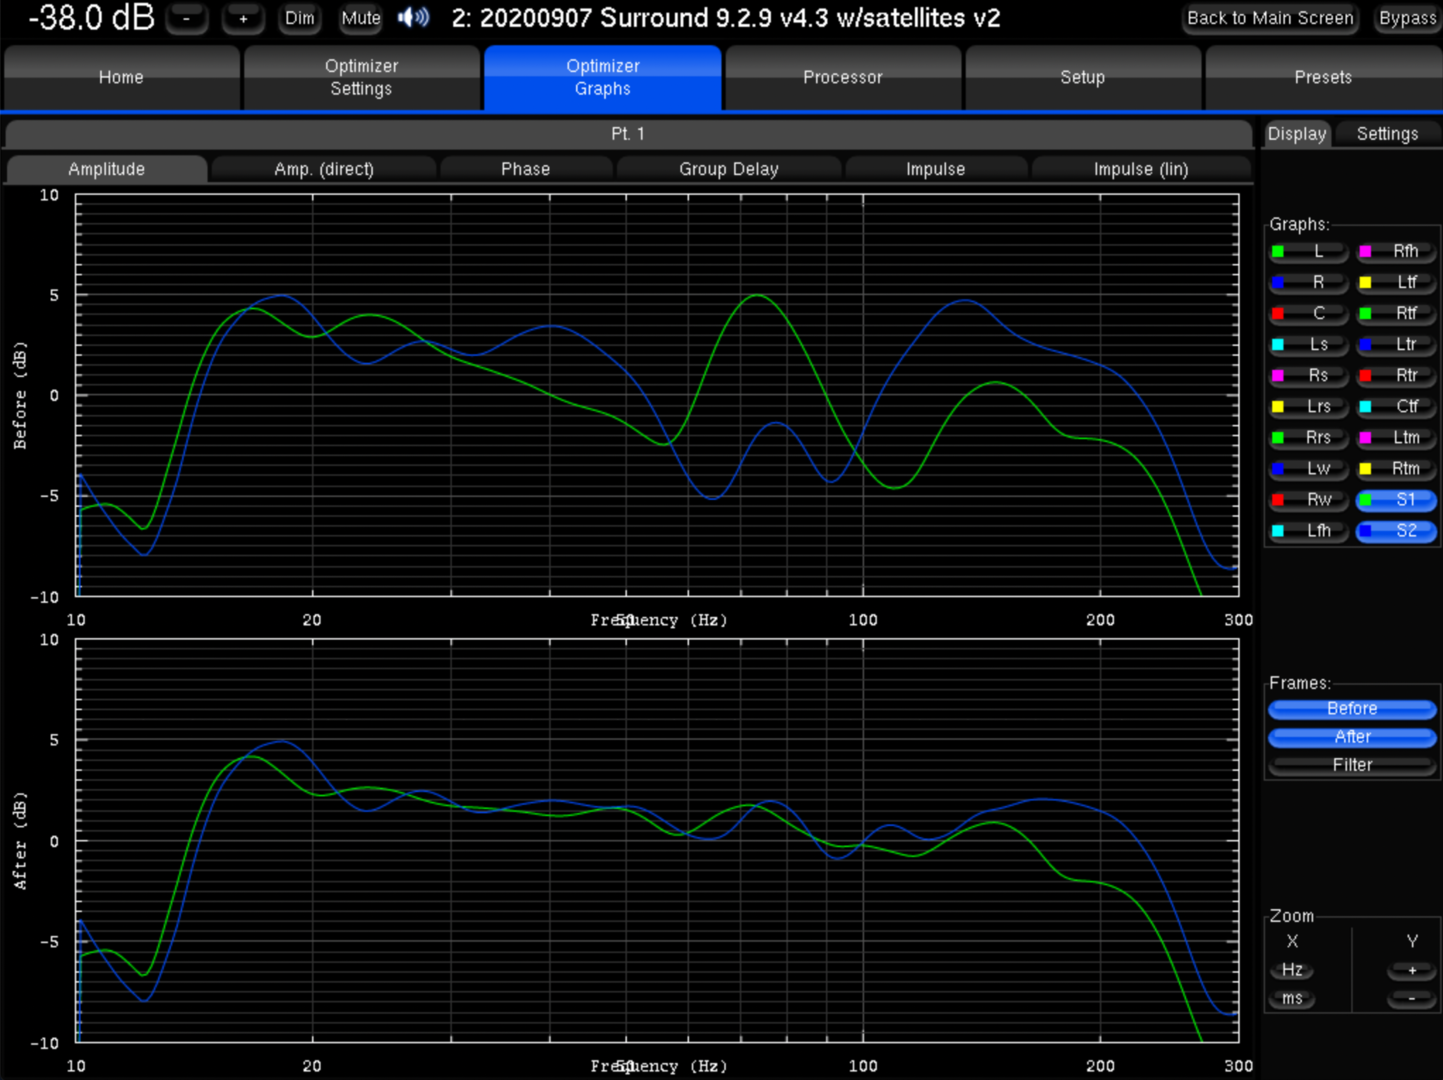Hide the S2 subwoofer graph
The height and width of the screenshot is (1080, 1443).
(x=1396, y=530)
